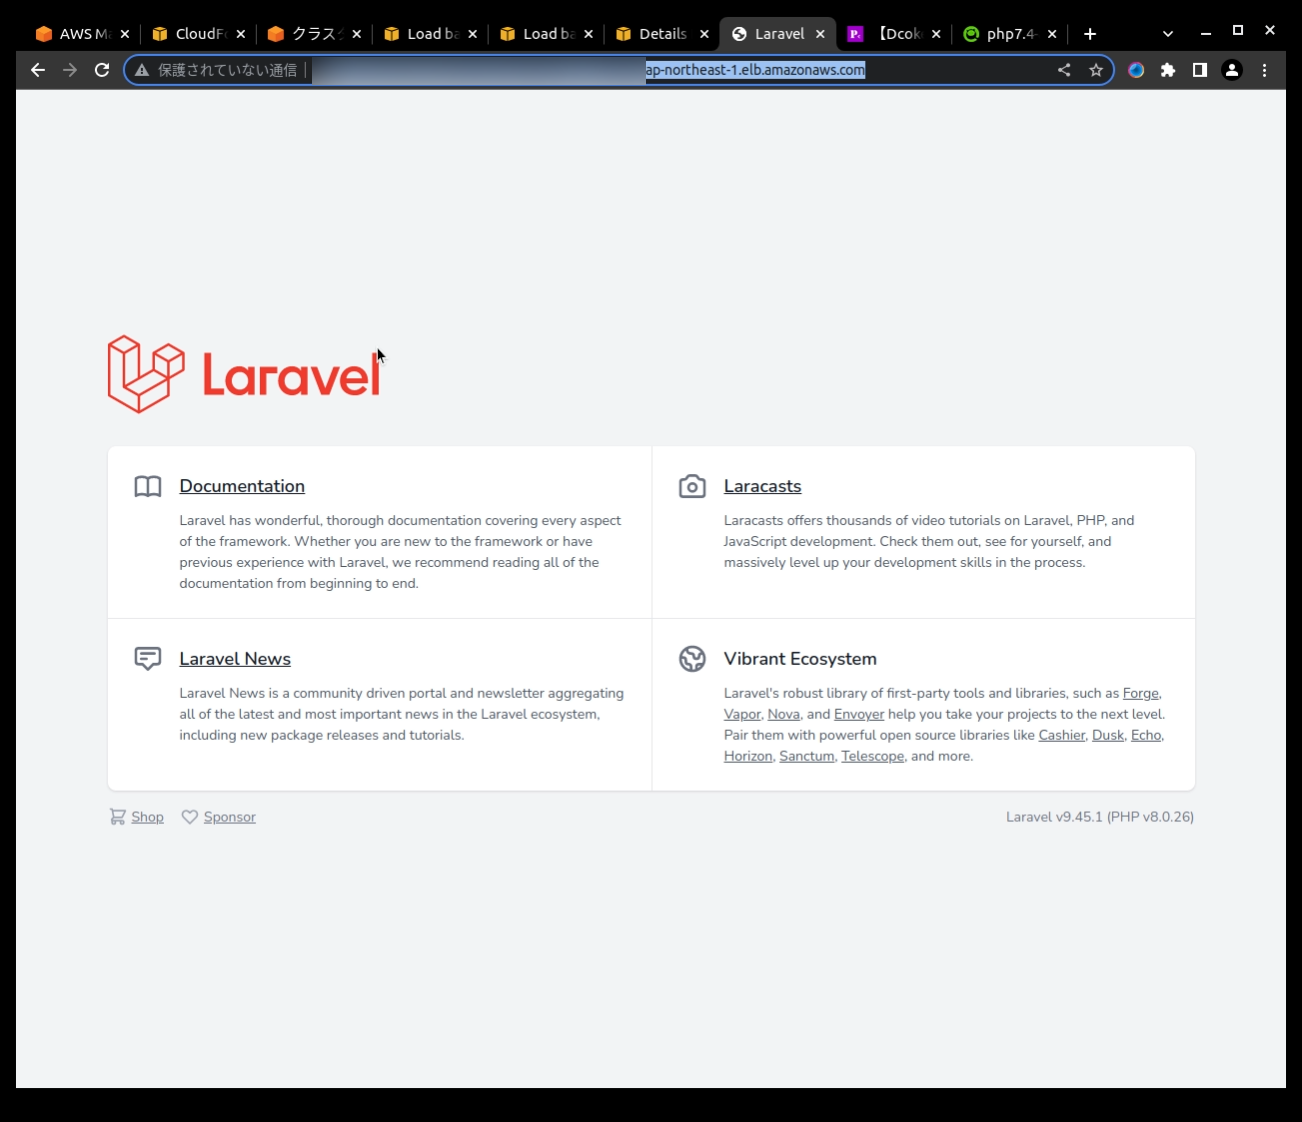
Task: Reload the page using the refresh icon
Action: (x=102, y=70)
